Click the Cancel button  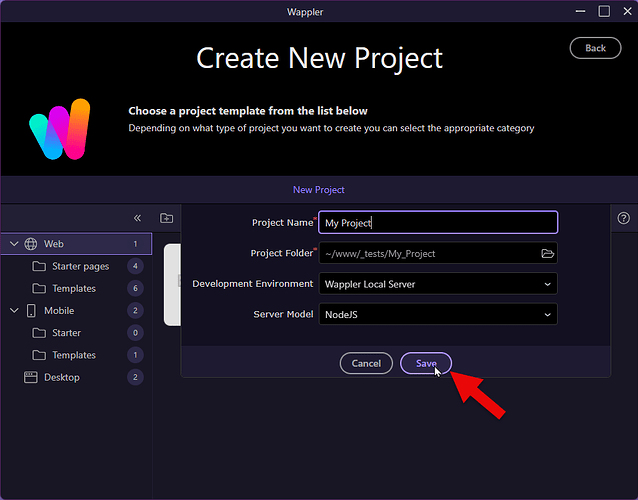click(x=366, y=363)
